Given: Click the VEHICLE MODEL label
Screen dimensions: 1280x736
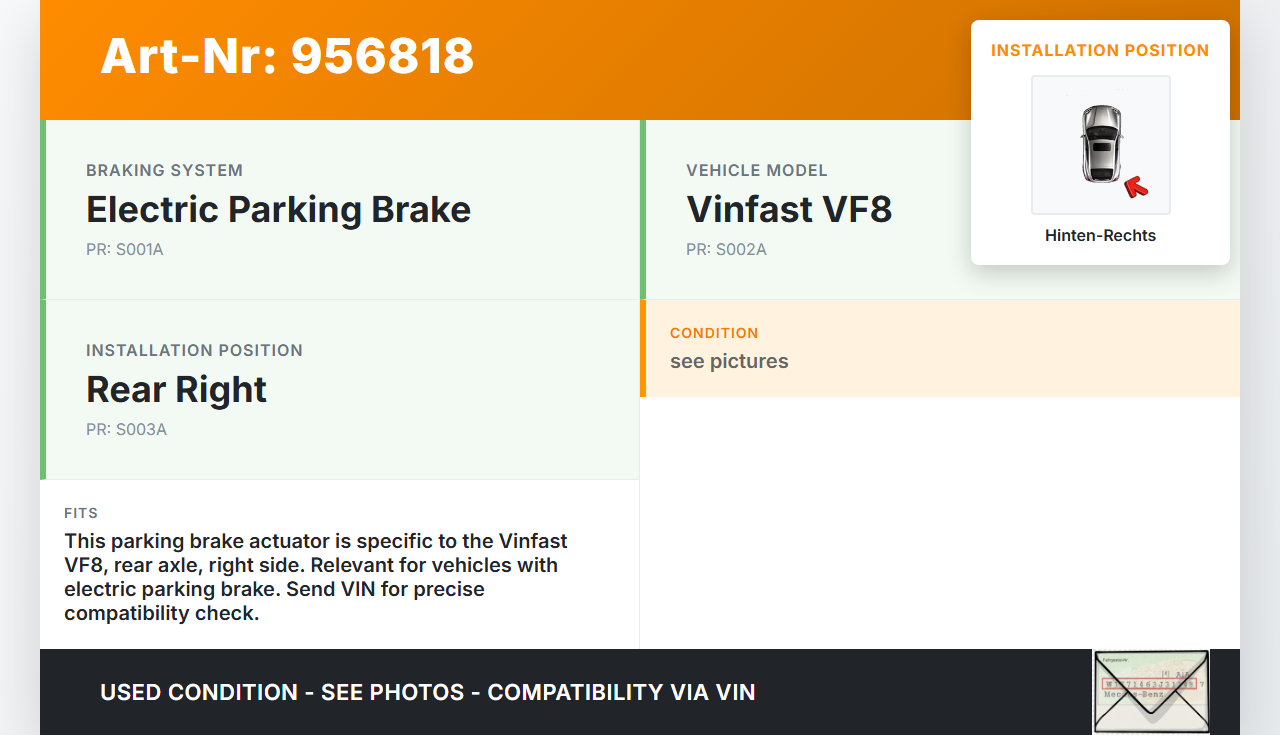Looking at the screenshot, I should pos(757,170).
